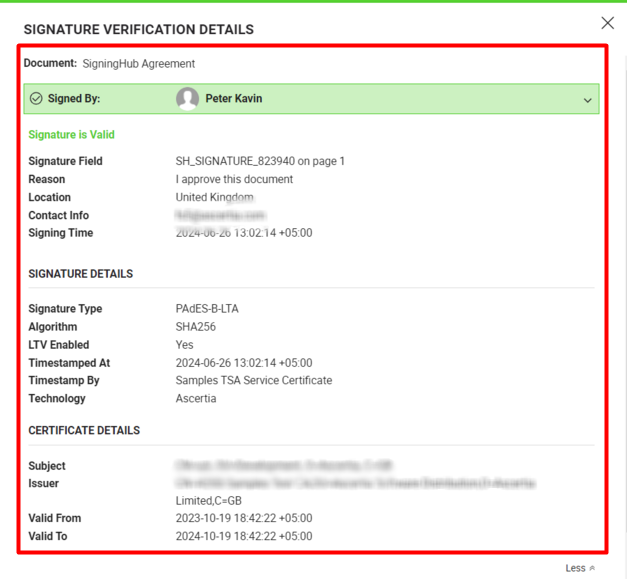The width and height of the screenshot is (627, 579).
Task: Click the Less link to collapse details
Action: tap(575, 568)
